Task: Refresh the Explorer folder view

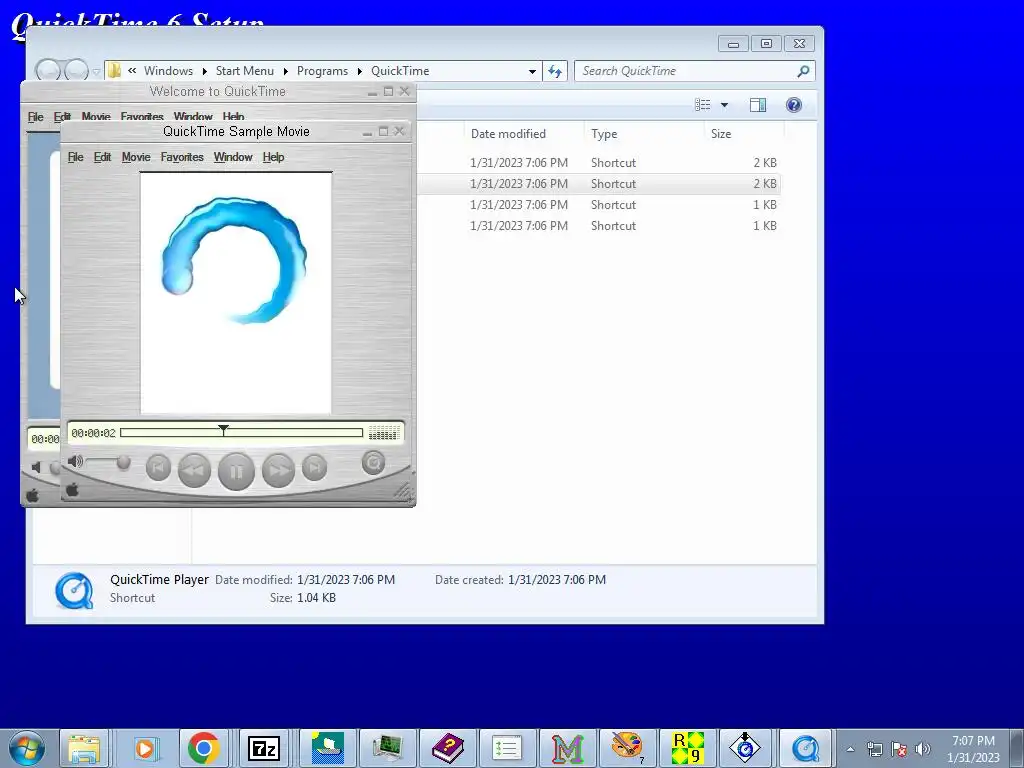Action: click(555, 71)
